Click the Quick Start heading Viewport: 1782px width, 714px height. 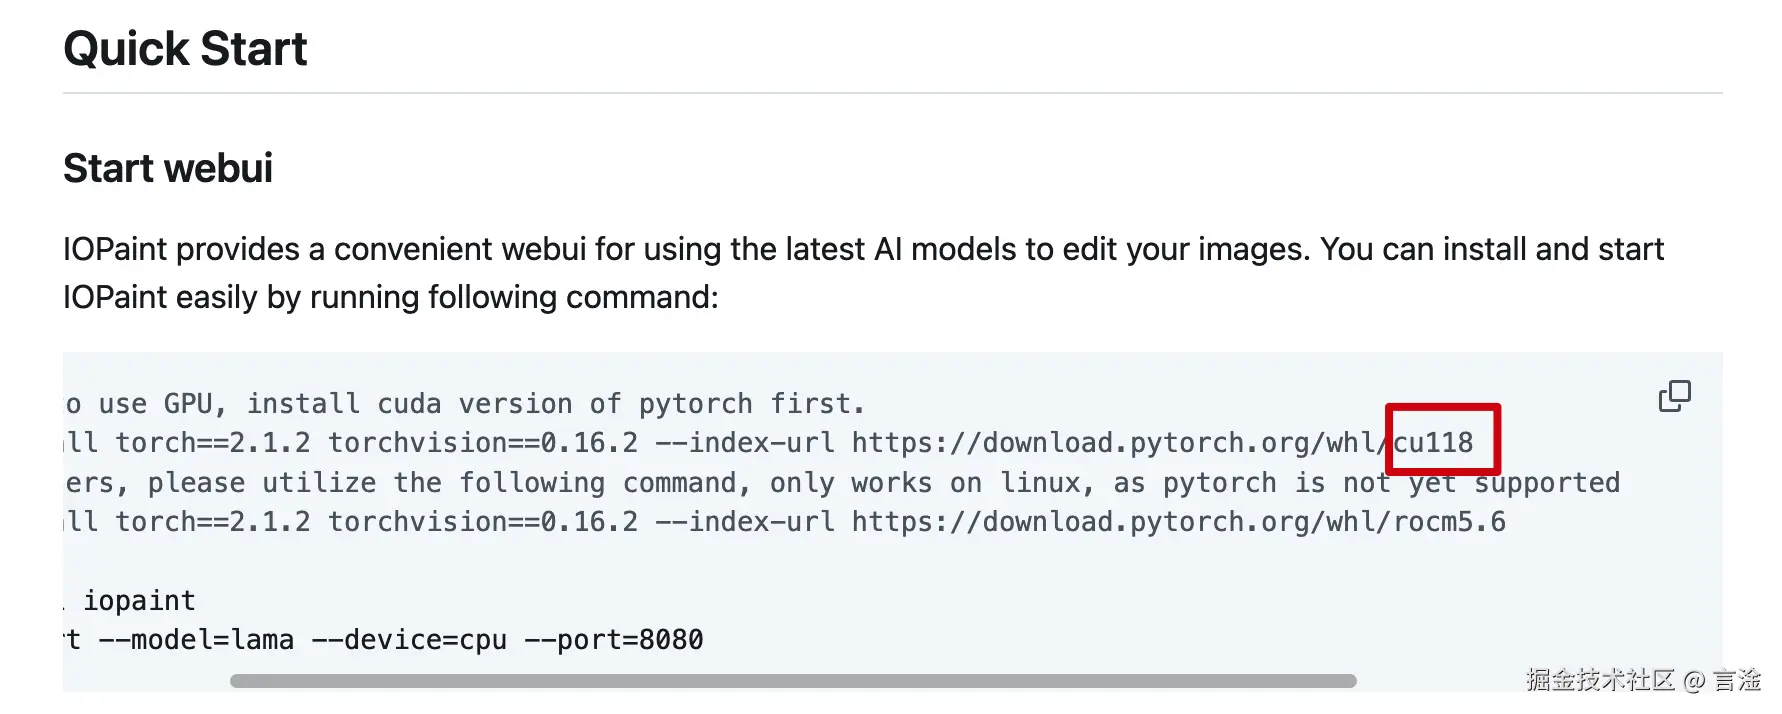[x=185, y=49]
